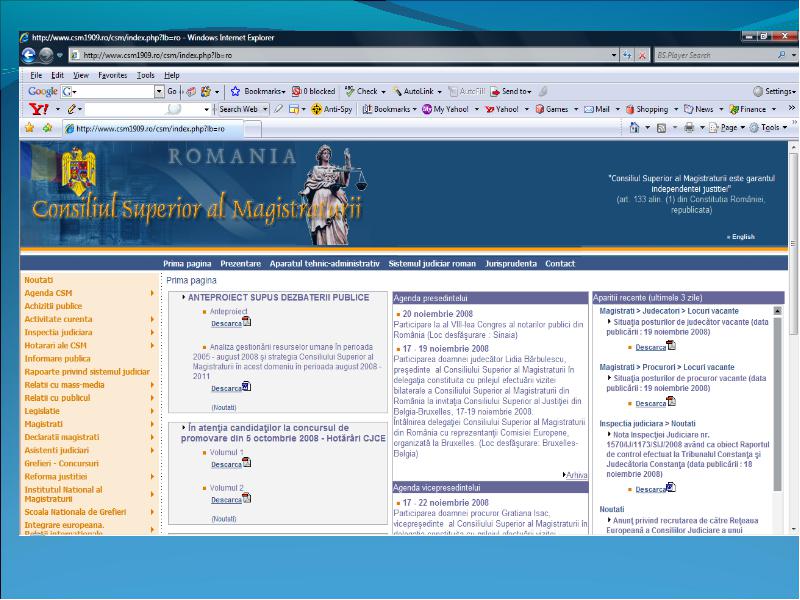Open the Yahoo Search Web dropdown arrow
Image resolution: width=800 pixels, height=600 pixels.
pos(265,109)
